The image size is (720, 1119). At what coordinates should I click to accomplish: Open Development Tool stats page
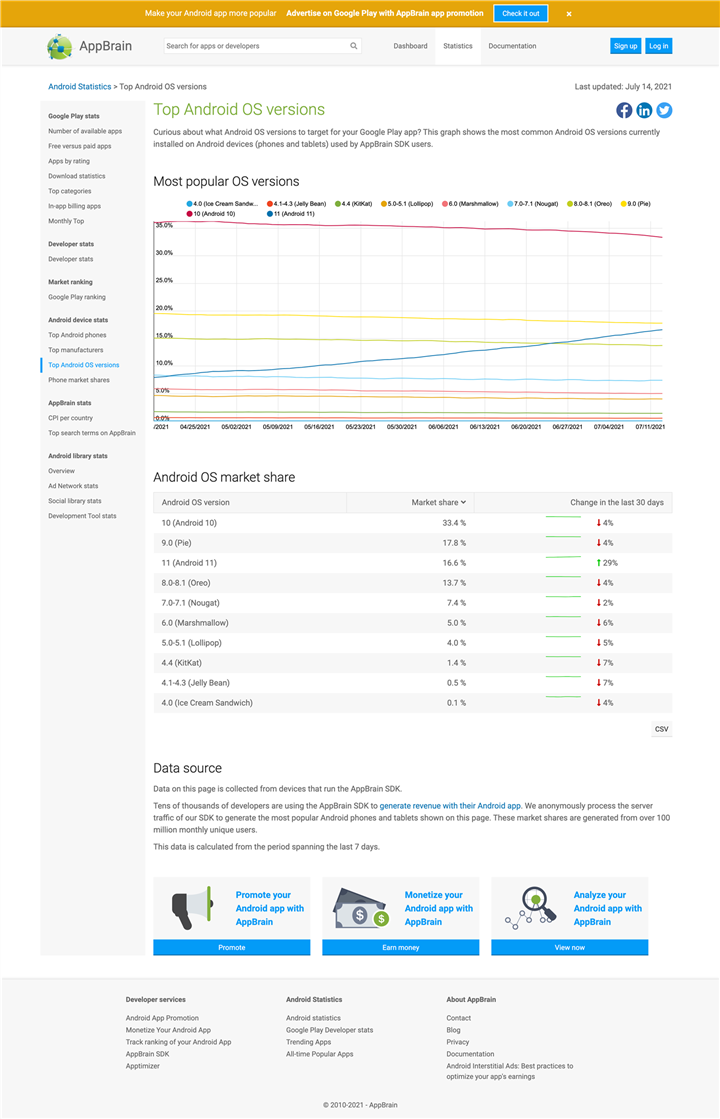coord(82,515)
